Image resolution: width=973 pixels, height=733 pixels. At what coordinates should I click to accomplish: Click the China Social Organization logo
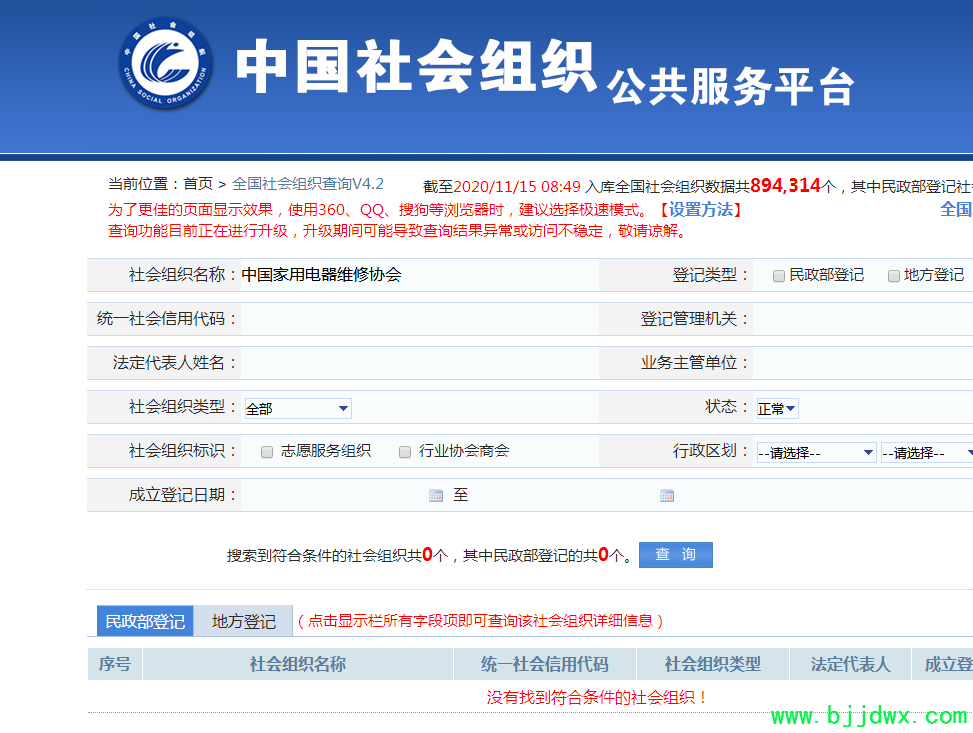click(166, 63)
